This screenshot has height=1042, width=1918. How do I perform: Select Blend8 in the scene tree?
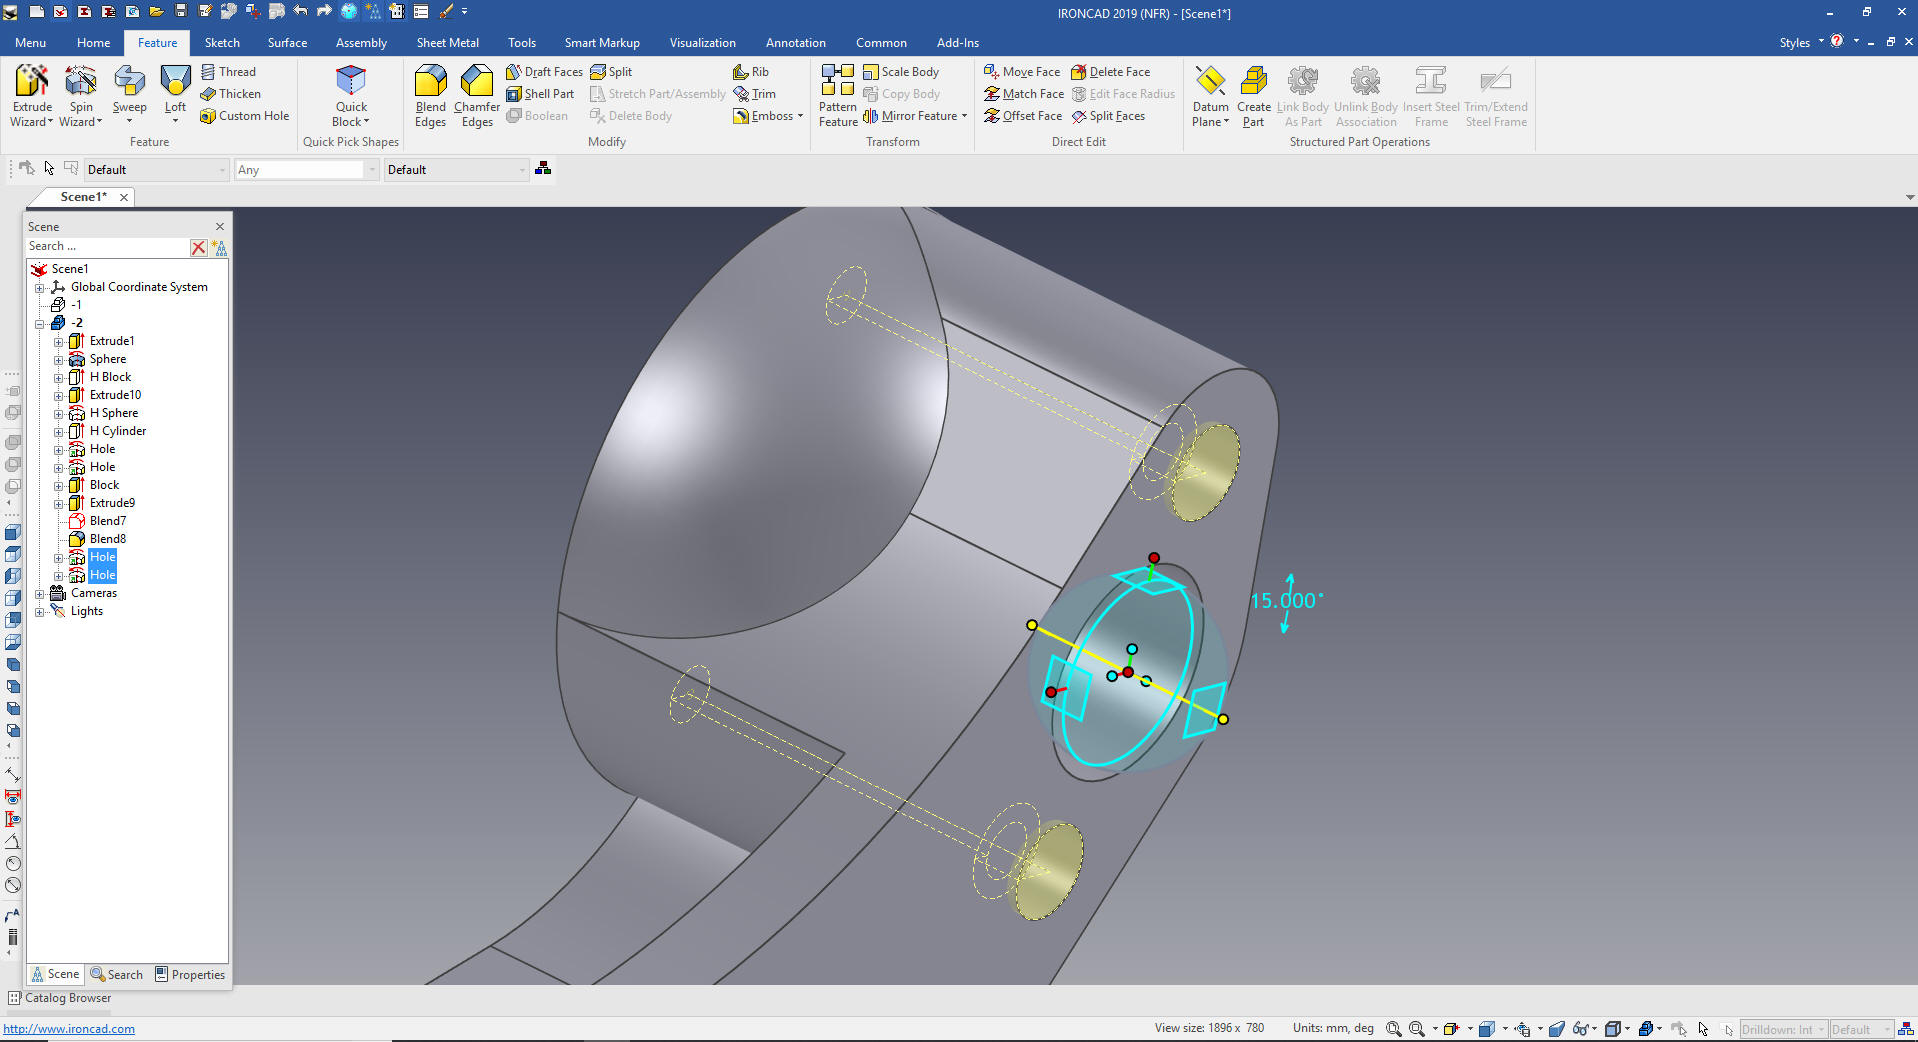tap(108, 539)
